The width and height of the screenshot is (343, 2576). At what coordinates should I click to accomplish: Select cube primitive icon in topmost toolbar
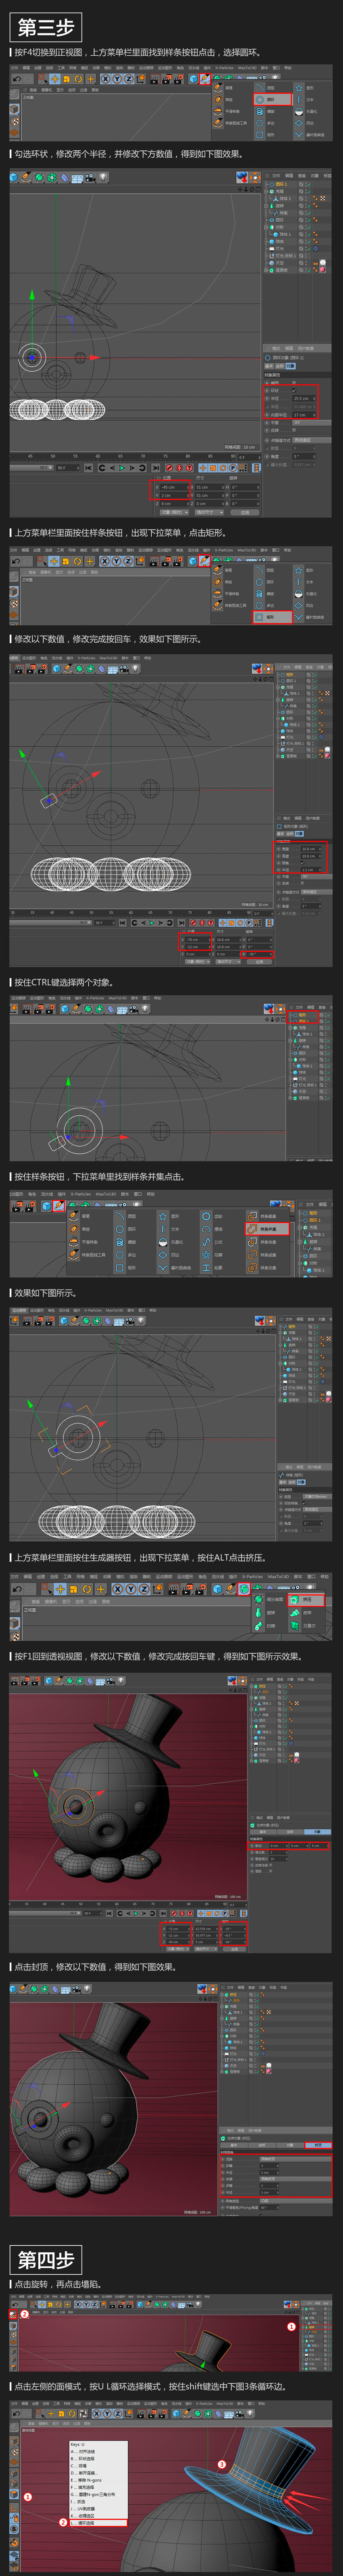click(x=193, y=79)
